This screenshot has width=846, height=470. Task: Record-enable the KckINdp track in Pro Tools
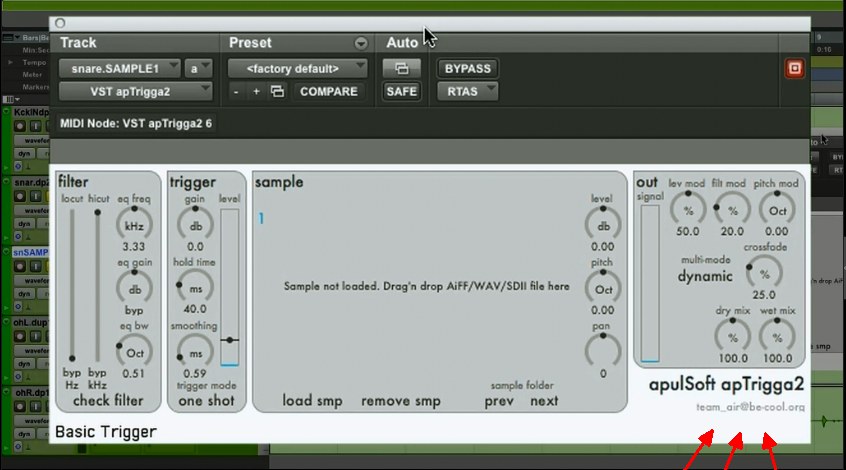click(x=20, y=126)
